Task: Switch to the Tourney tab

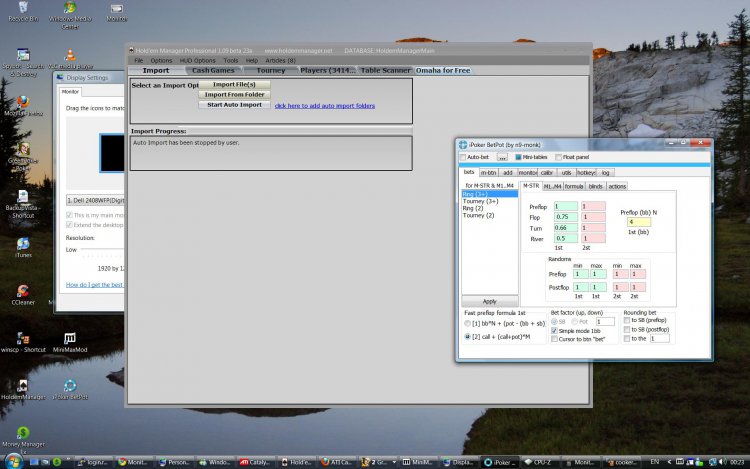Action: [x=271, y=70]
